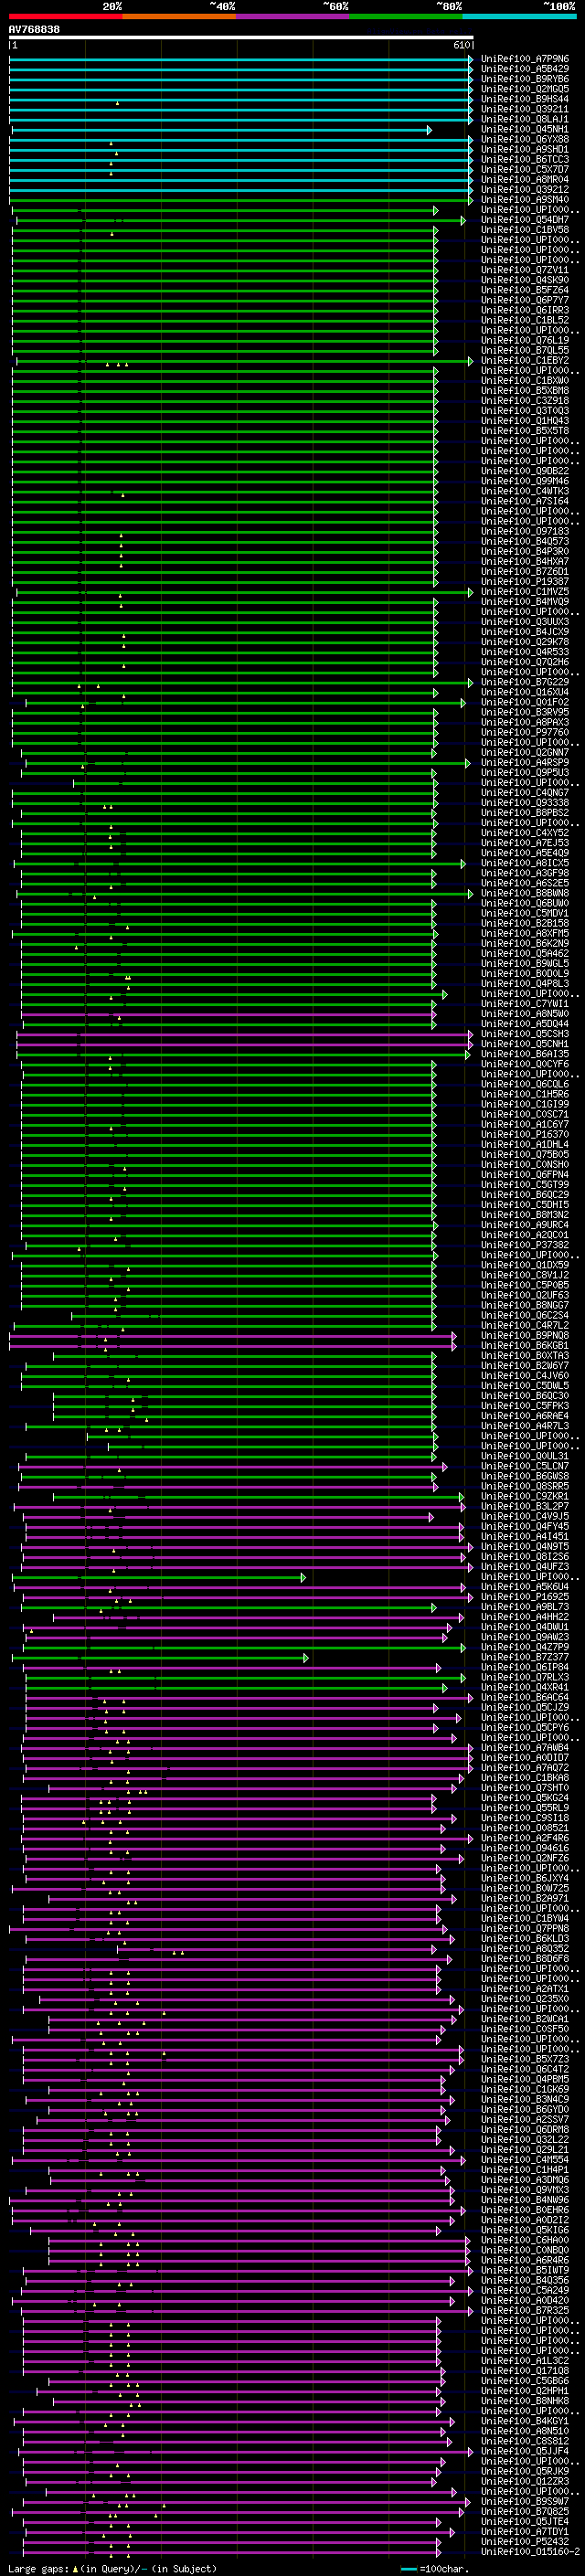The height and width of the screenshot is (2576, 585).
Task: Click the UniRef100_C6HA00 label
Action: tap(525, 2239)
